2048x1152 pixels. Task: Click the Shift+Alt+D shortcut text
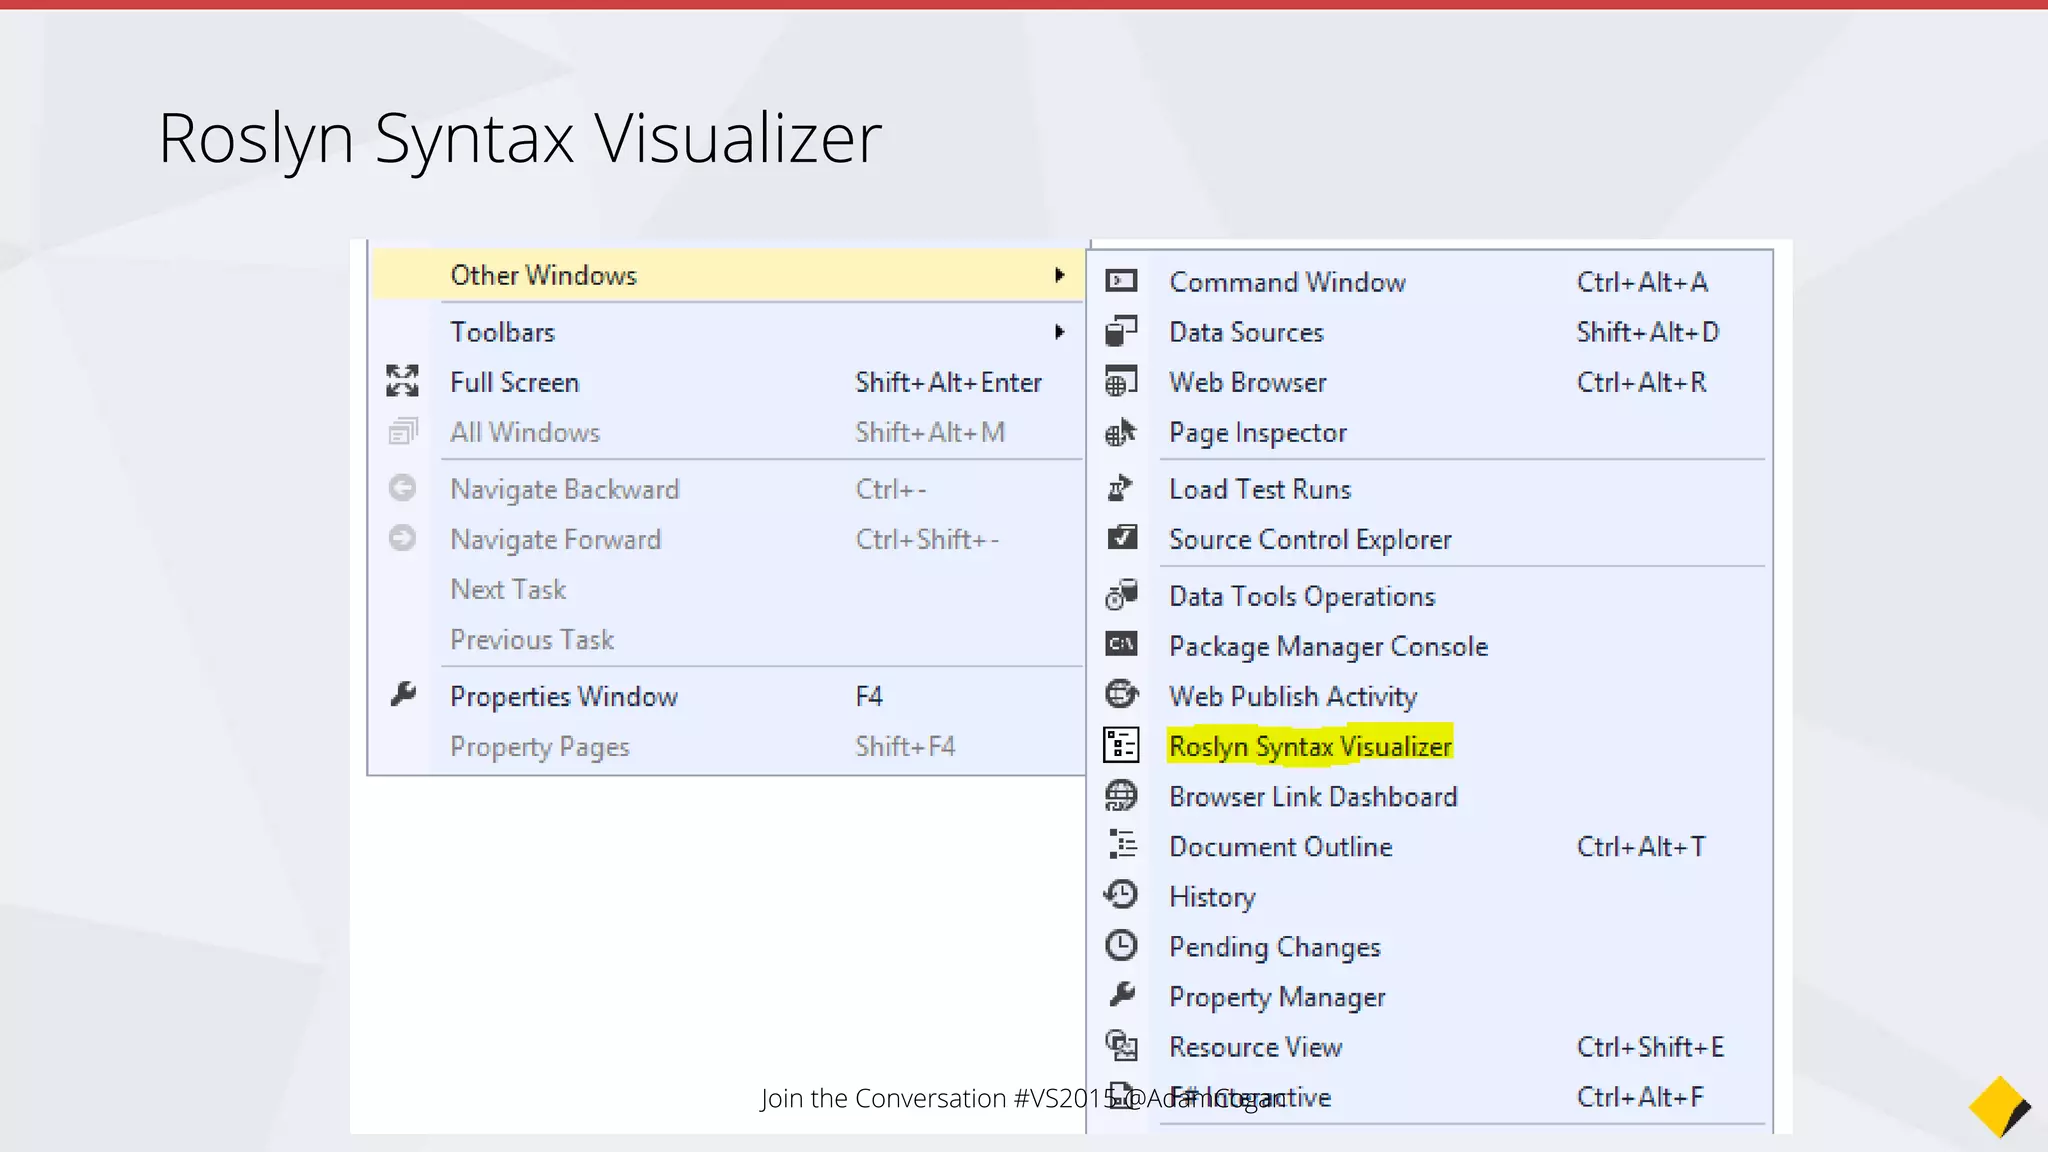pos(1648,332)
